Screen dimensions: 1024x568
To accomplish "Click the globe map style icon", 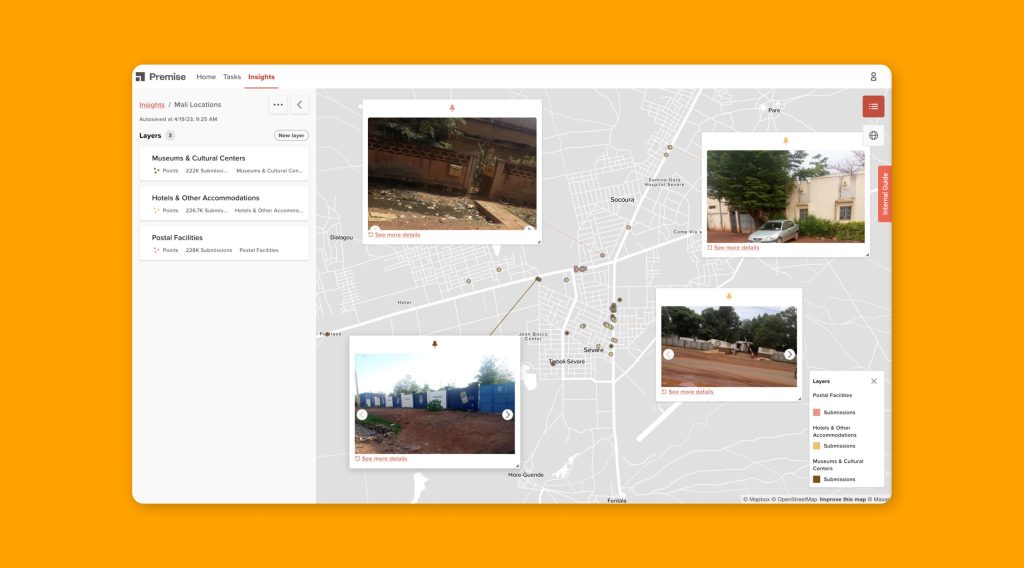I will 873,135.
